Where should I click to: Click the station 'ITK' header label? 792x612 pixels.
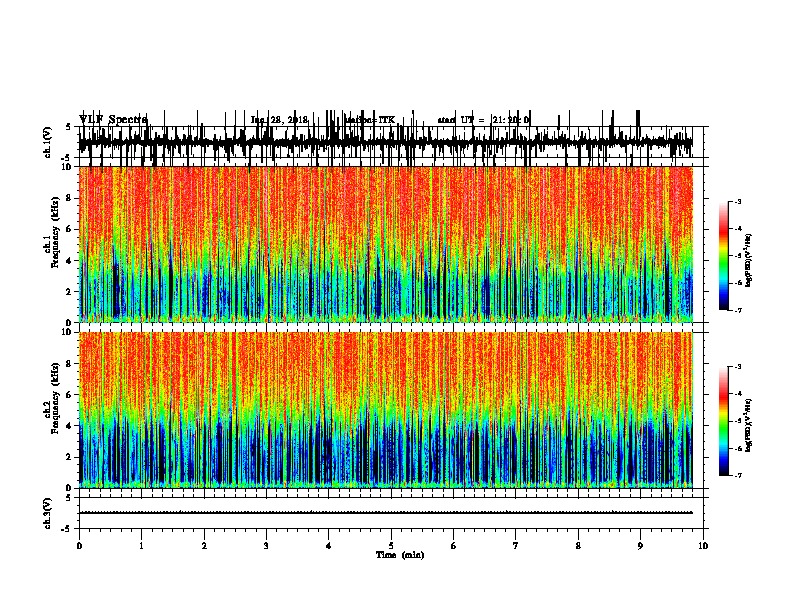click(x=386, y=120)
